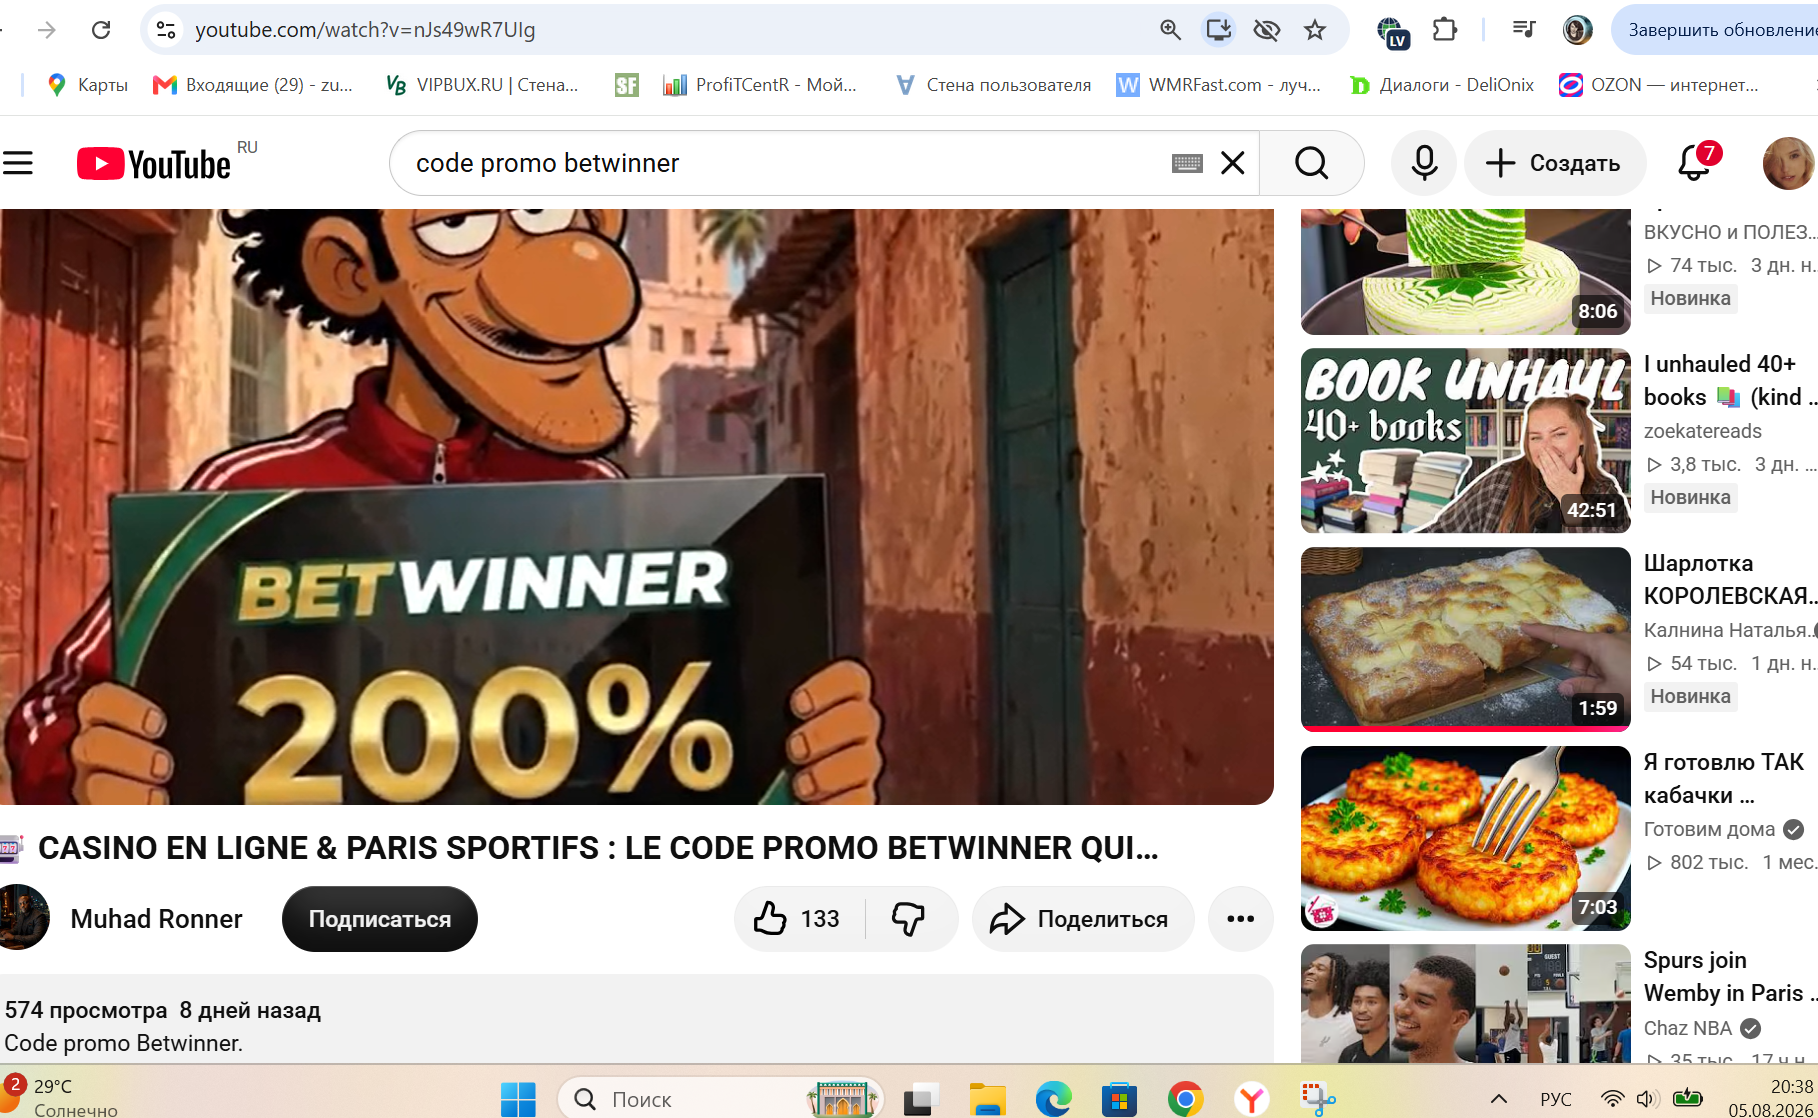Image resolution: width=1818 pixels, height=1118 pixels.
Task: Open Microsoft Store from the taskbar
Action: [x=1119, y=1100]
